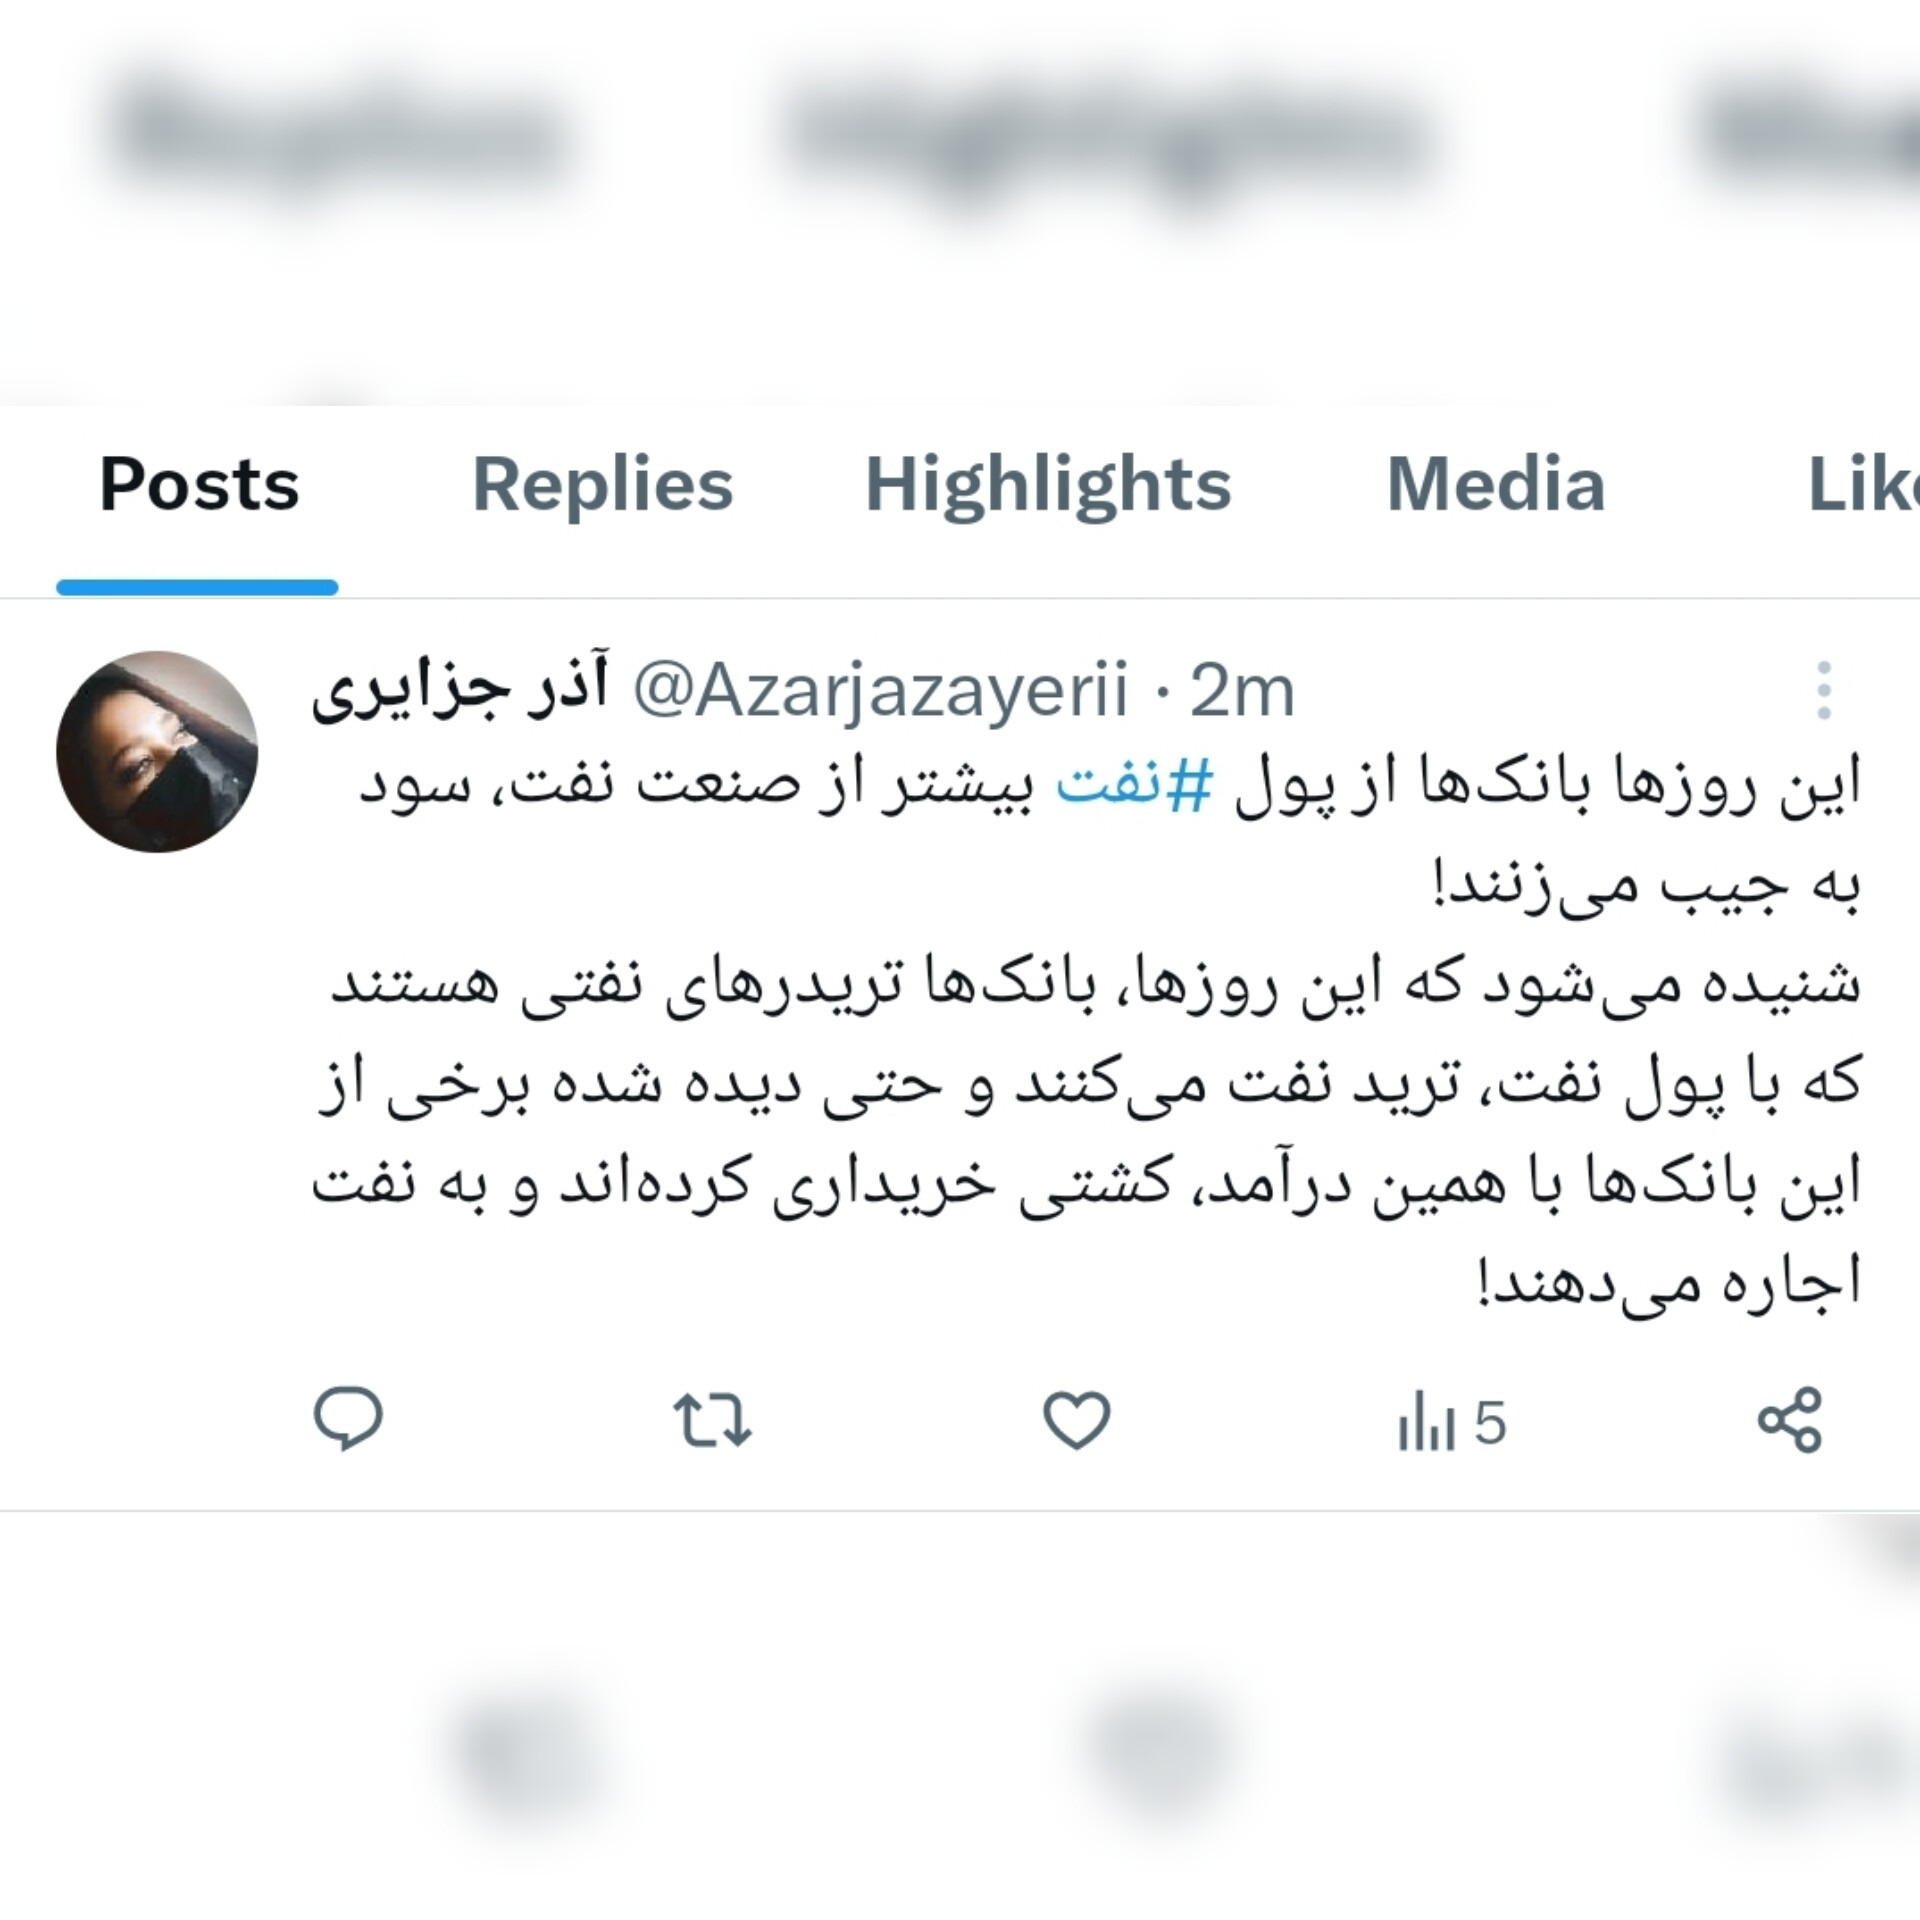Switch to the Replies tab
This screenshot has width=1920, height=1920.
(x=602, y=485)
